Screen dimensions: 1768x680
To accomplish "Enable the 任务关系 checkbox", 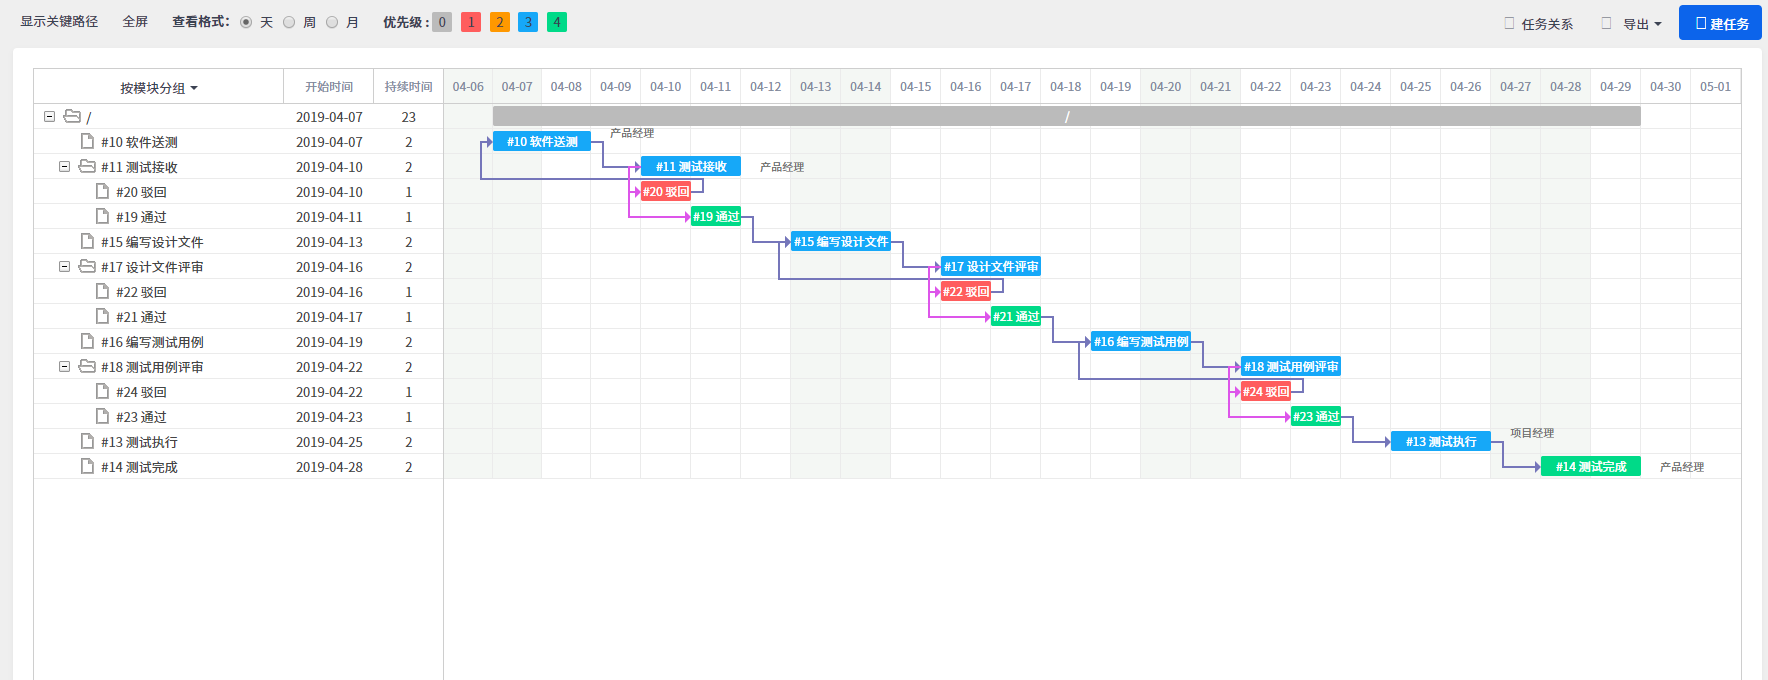I will [x=1509, y=23].
